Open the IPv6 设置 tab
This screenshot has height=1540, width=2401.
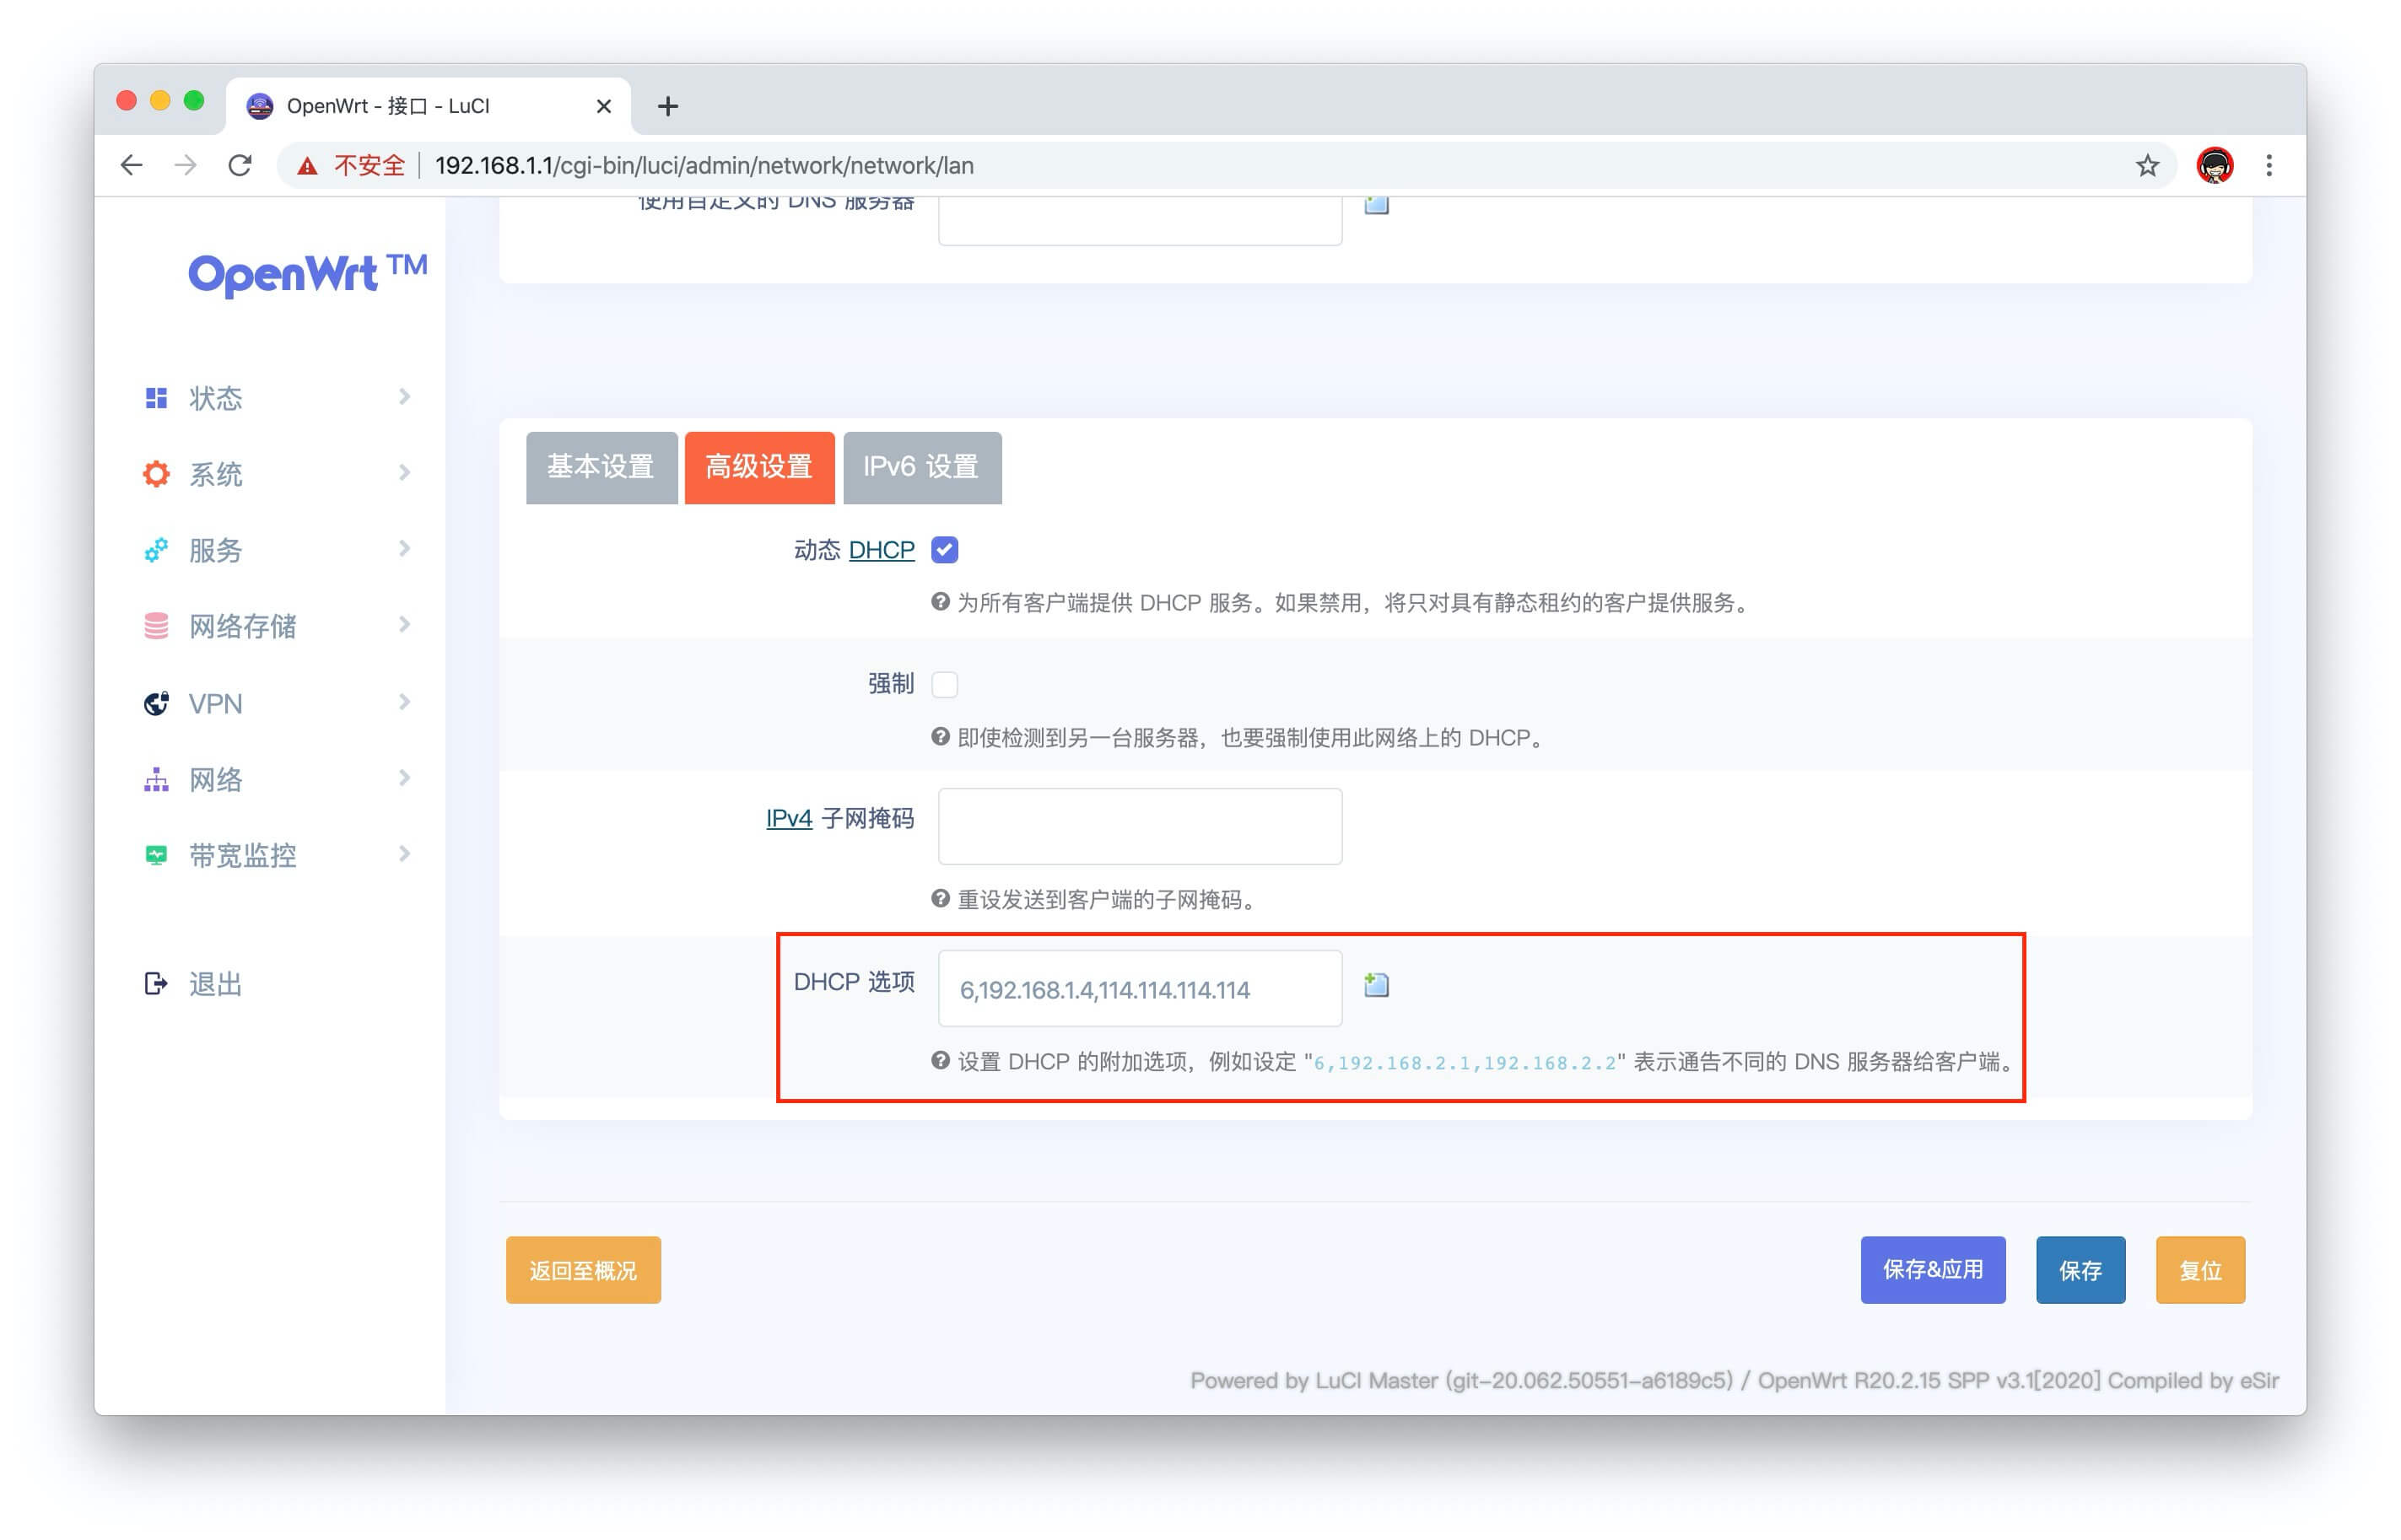(921, 467)
